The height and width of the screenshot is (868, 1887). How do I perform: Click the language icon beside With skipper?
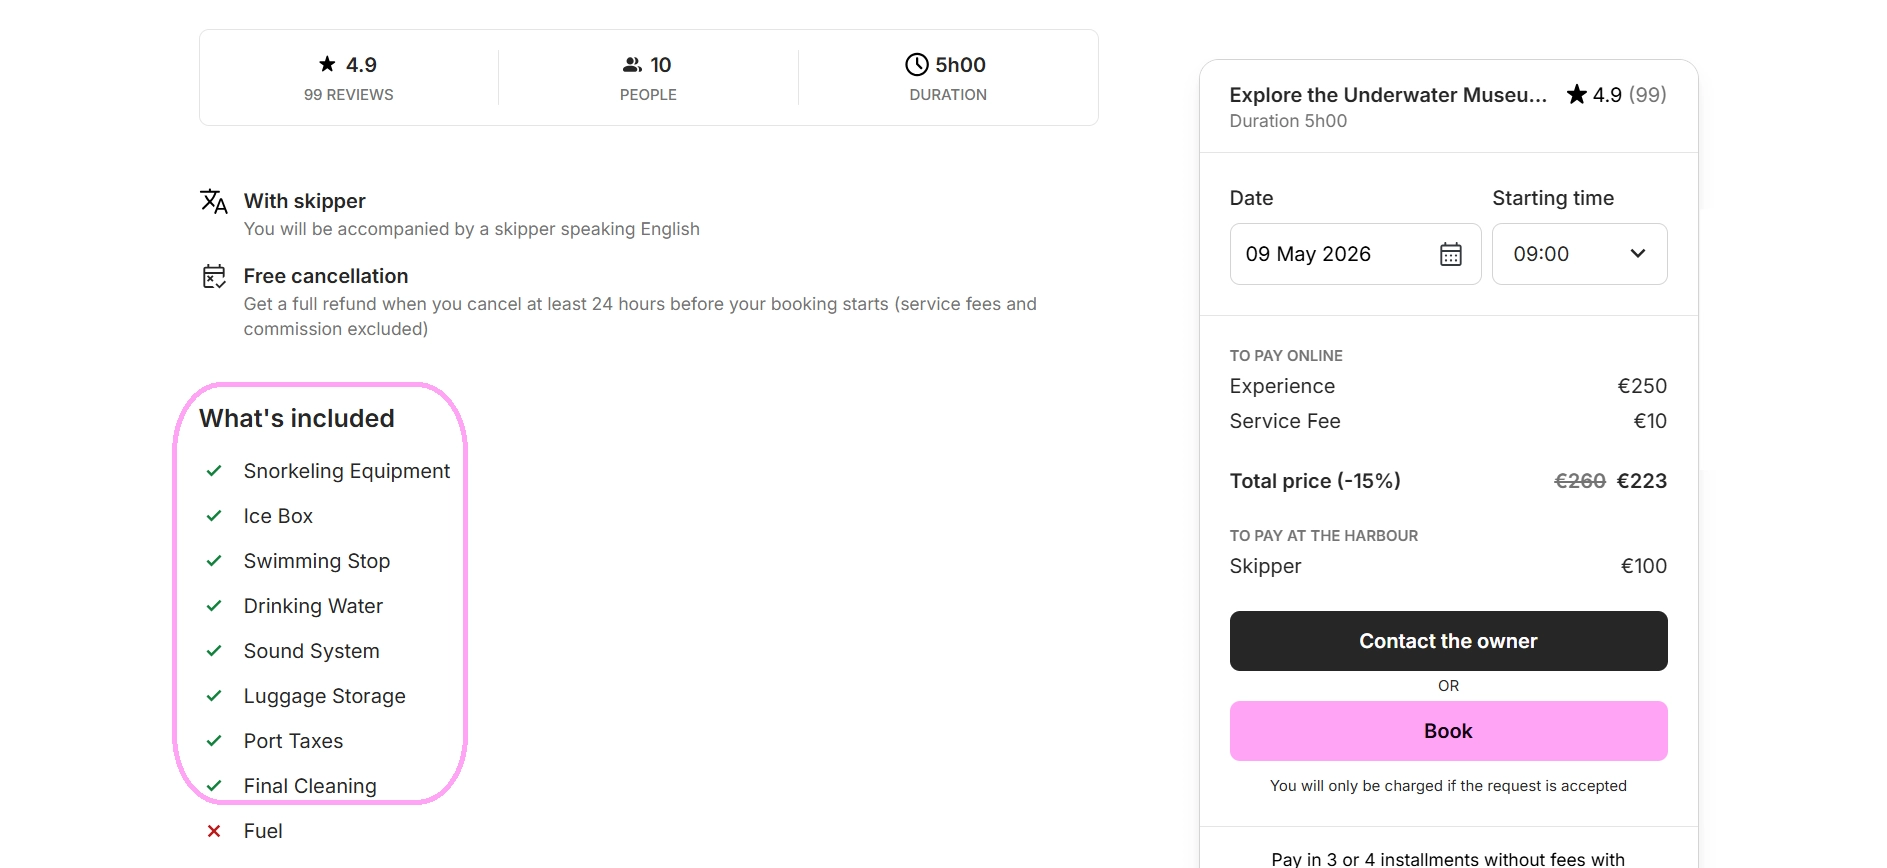214,201
